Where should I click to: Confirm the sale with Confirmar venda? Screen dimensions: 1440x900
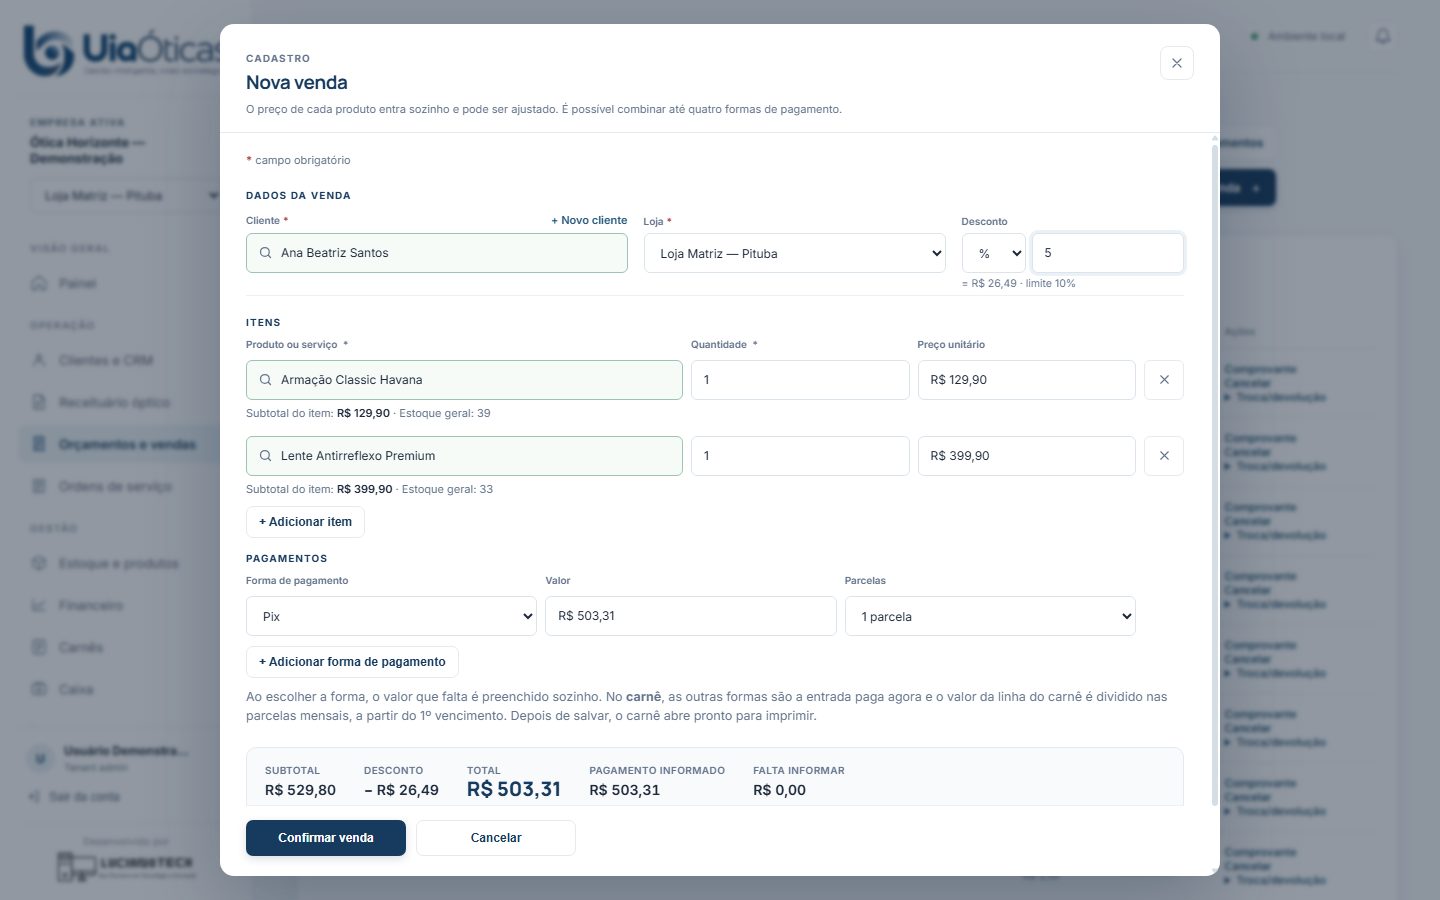pos(326,838)
